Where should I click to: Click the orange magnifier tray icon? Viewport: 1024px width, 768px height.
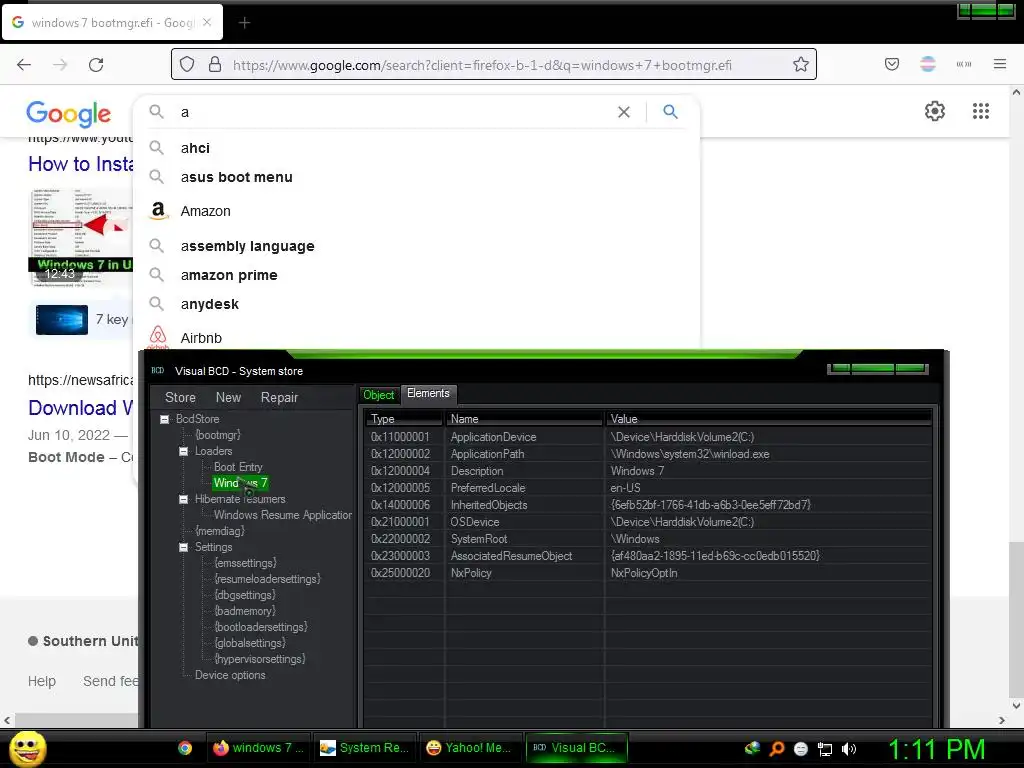777,749
